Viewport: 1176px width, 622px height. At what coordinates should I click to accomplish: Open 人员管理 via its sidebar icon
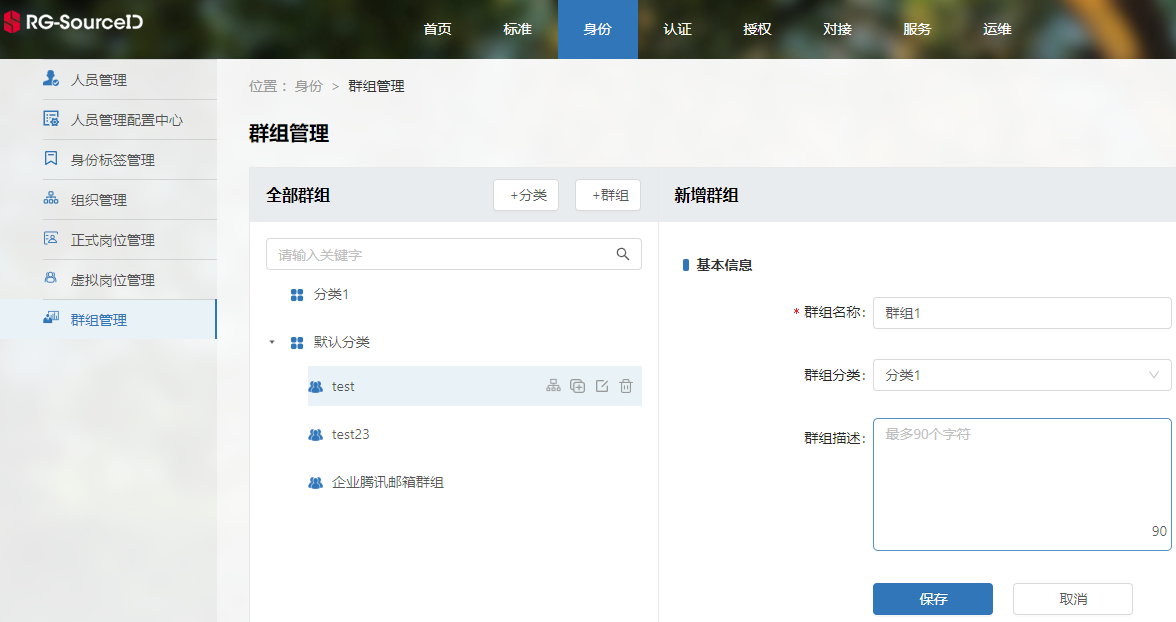coord(51,78)
